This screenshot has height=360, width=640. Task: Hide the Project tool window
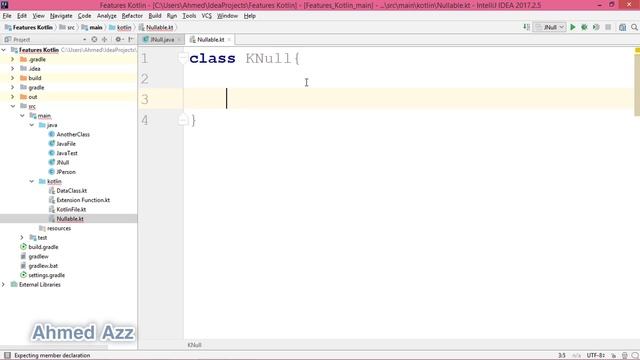pyautogui.click(x=131, y=40)
